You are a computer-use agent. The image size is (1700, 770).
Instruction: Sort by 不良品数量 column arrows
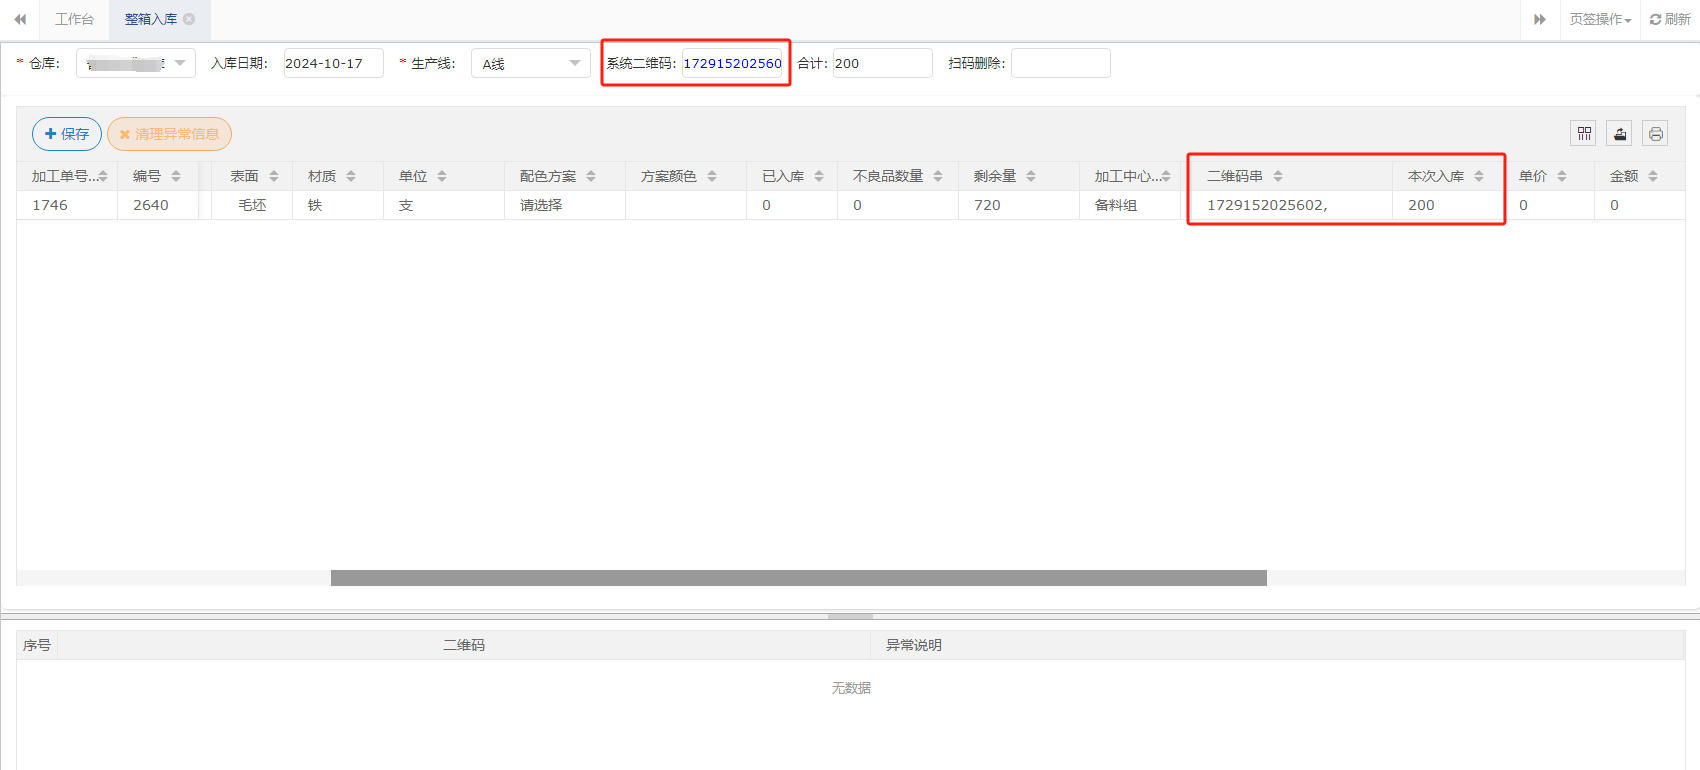coord(938,176)
